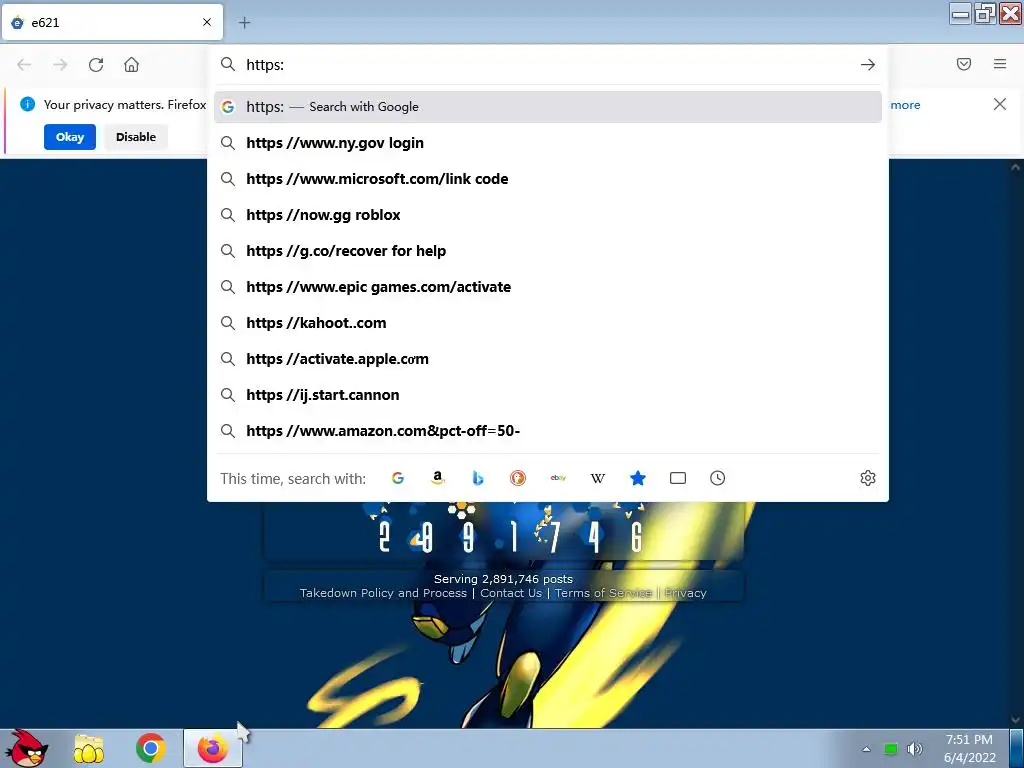Search bookmarks using the star icon
The height and width of the screenshot is (768, 1024).
637,478
